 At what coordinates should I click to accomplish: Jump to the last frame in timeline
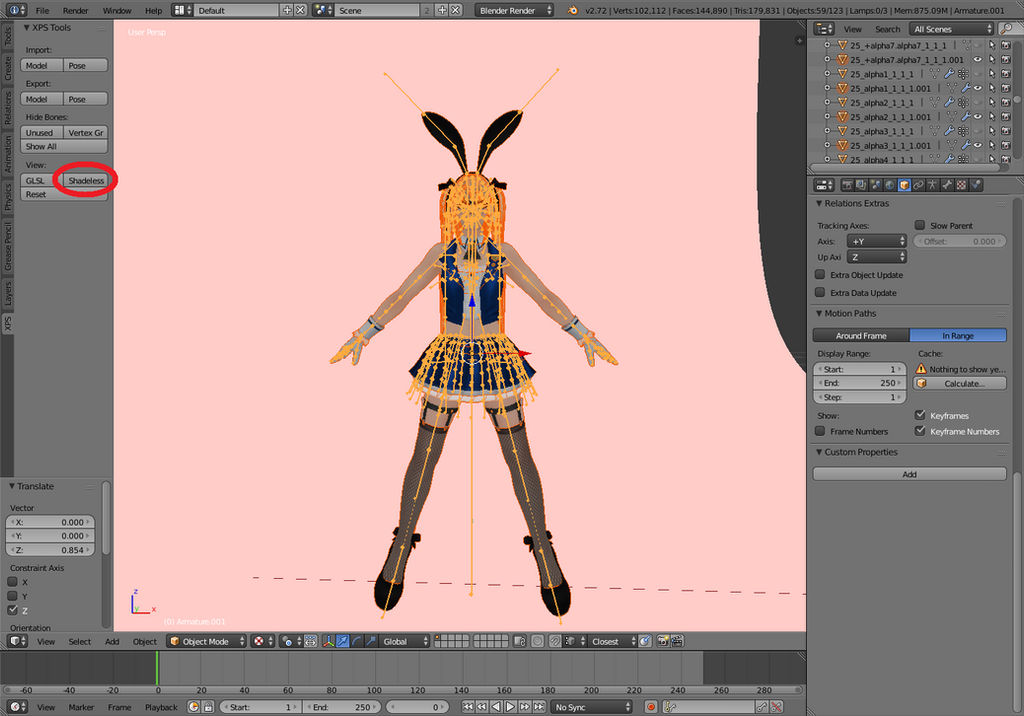[539, 707]
